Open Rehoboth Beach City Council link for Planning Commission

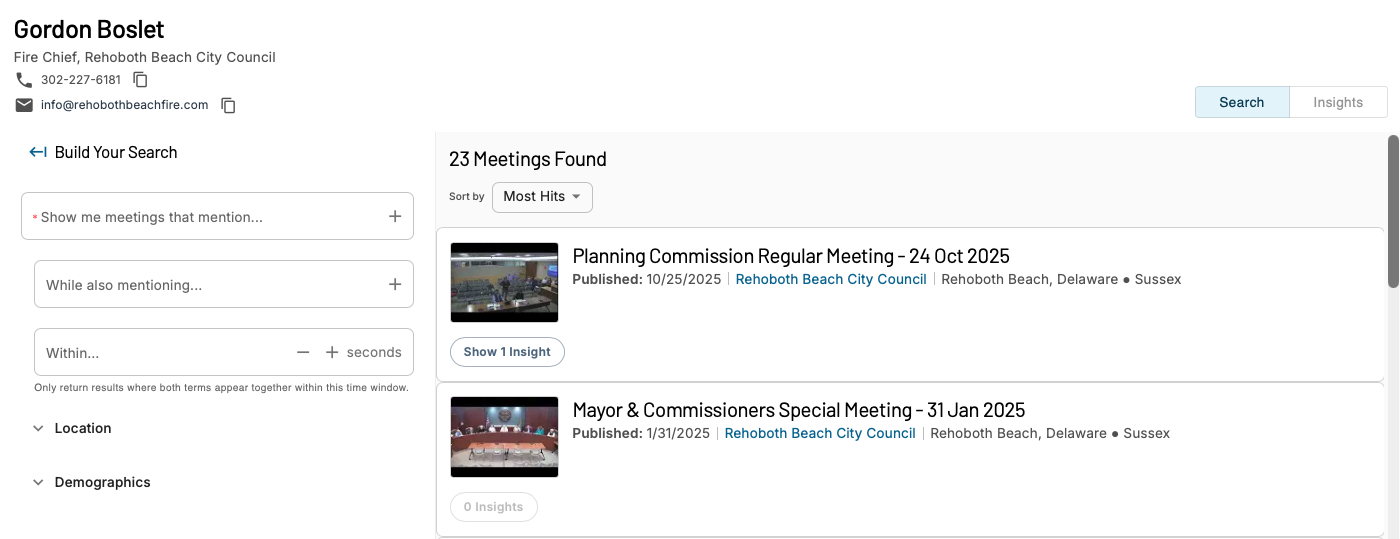tap(831, 279)
